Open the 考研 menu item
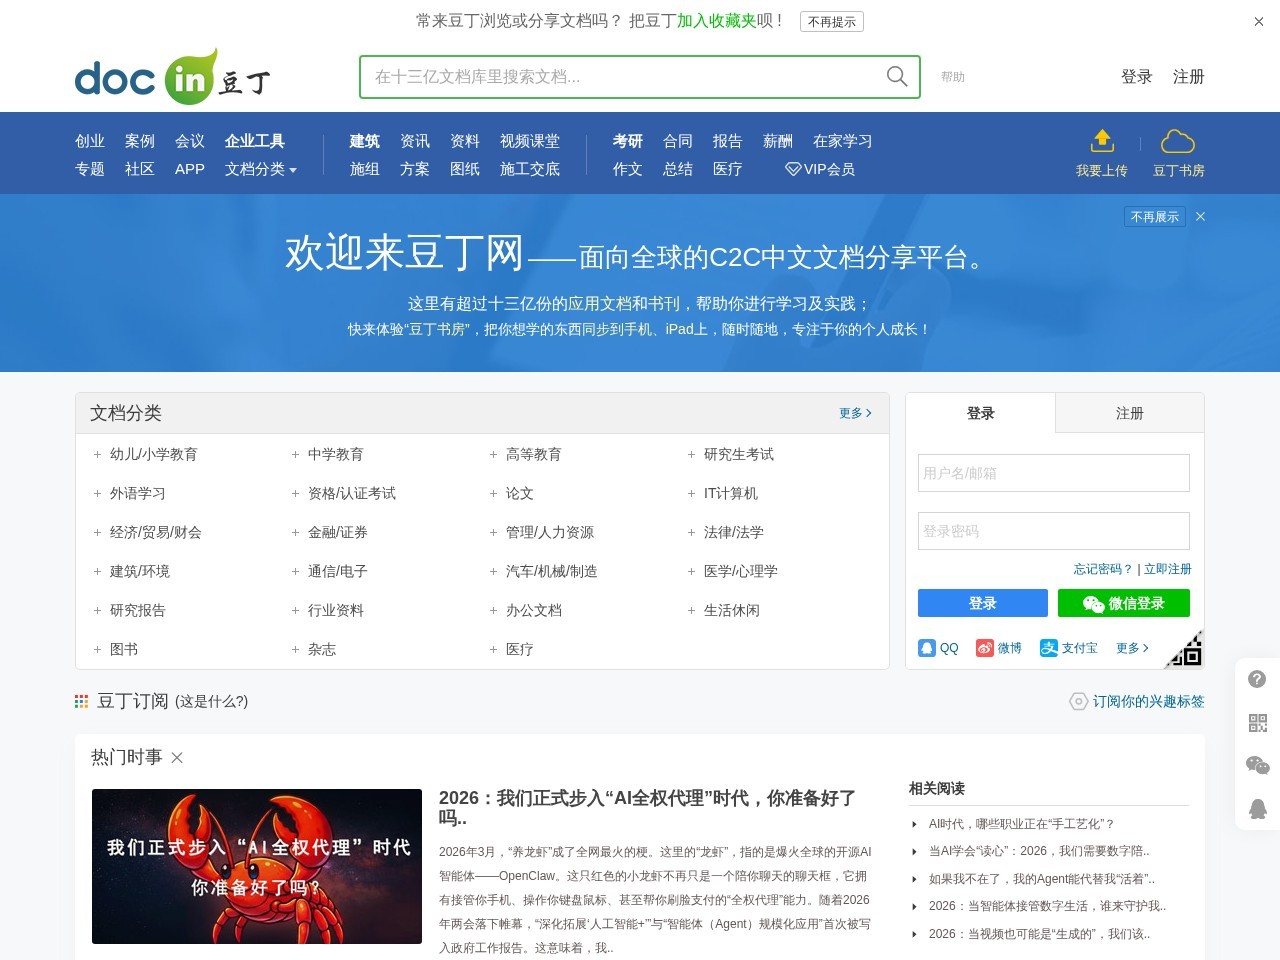 (627, 141)
